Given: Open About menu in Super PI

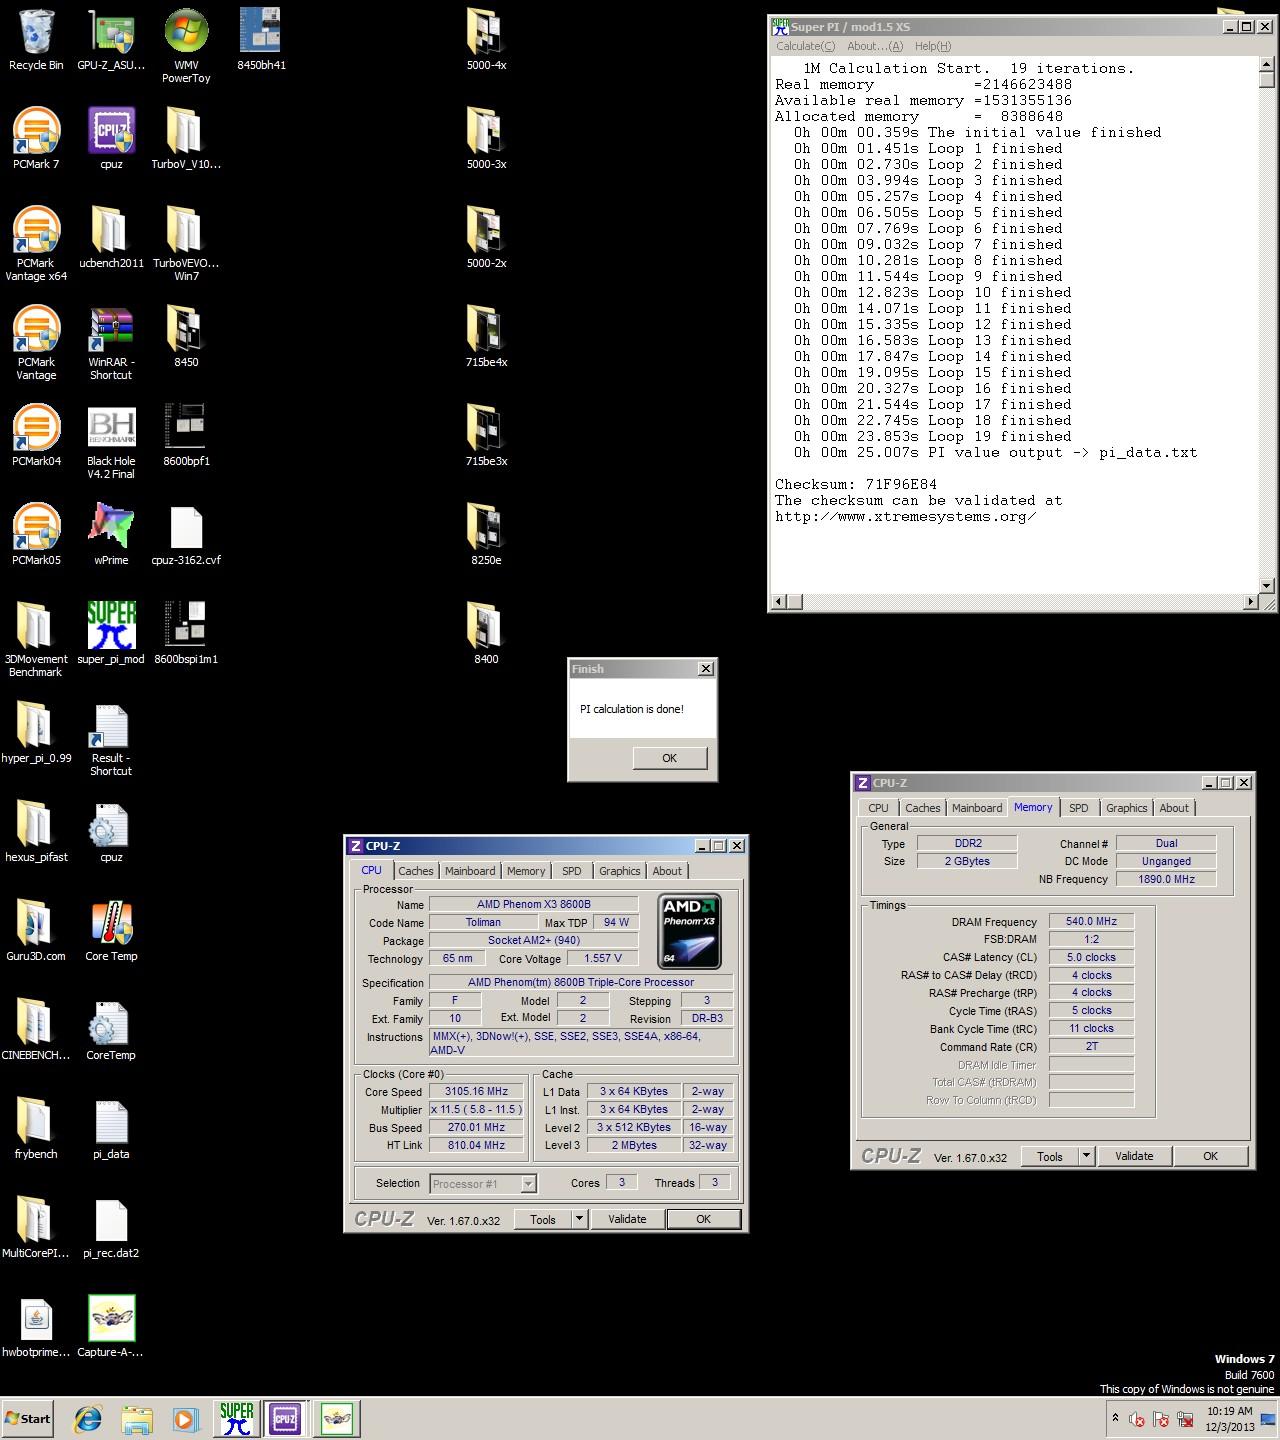Looking at the screenshot, I should 875,46.
